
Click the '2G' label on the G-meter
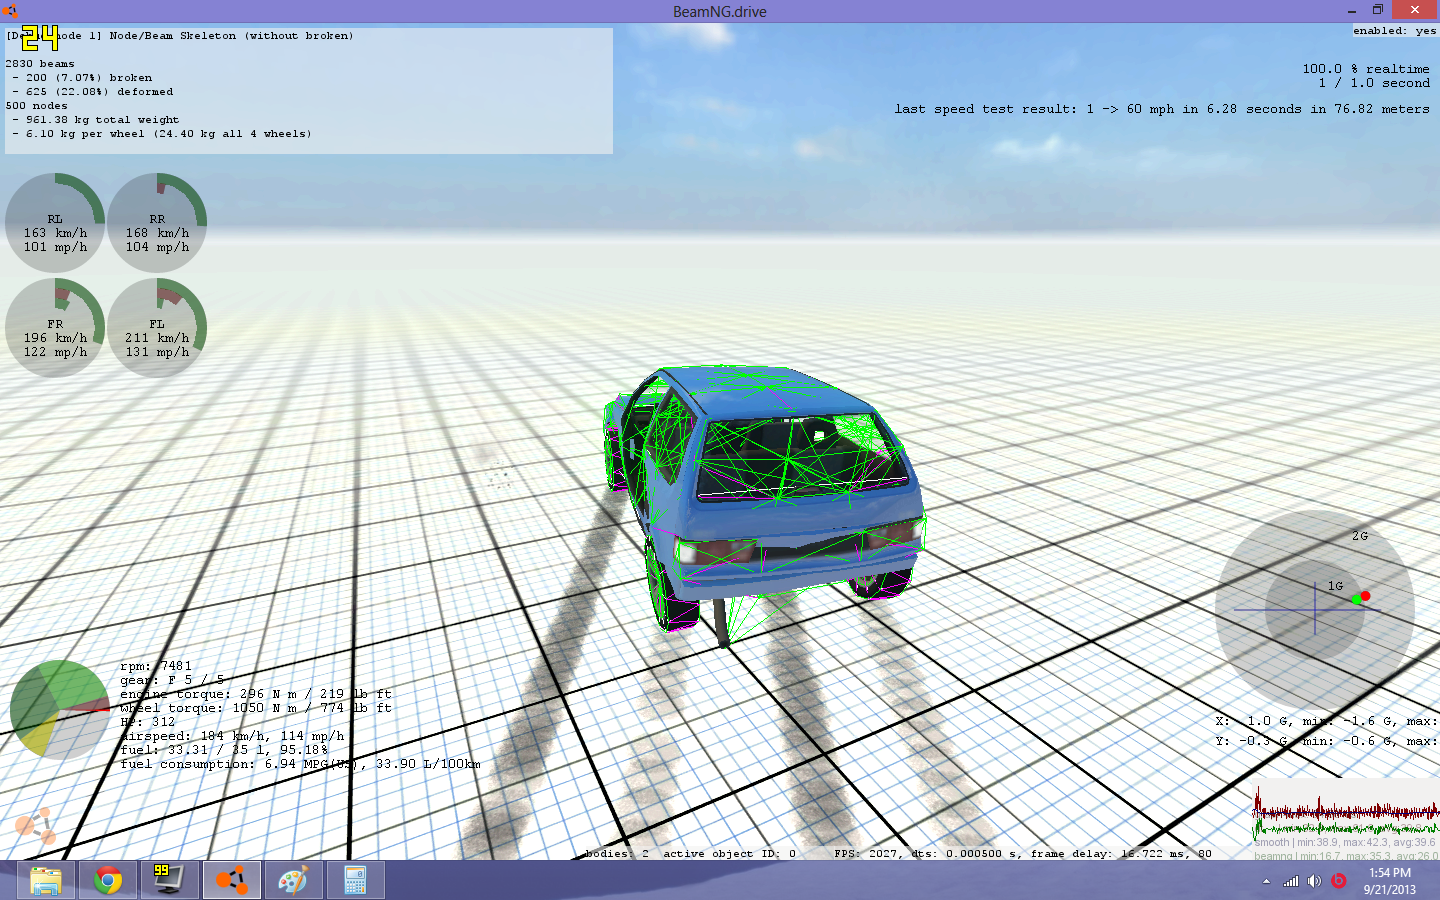tap(1360, 536)
